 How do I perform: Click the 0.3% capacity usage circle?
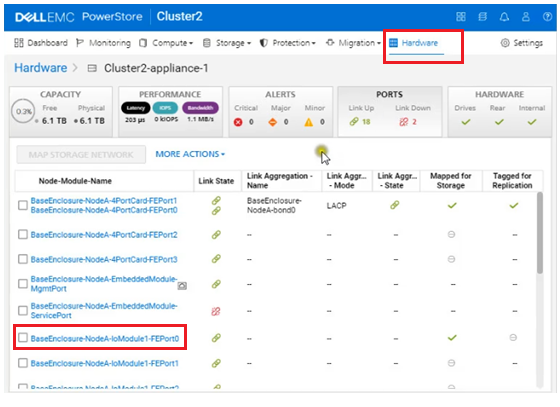tap(23, 111)
